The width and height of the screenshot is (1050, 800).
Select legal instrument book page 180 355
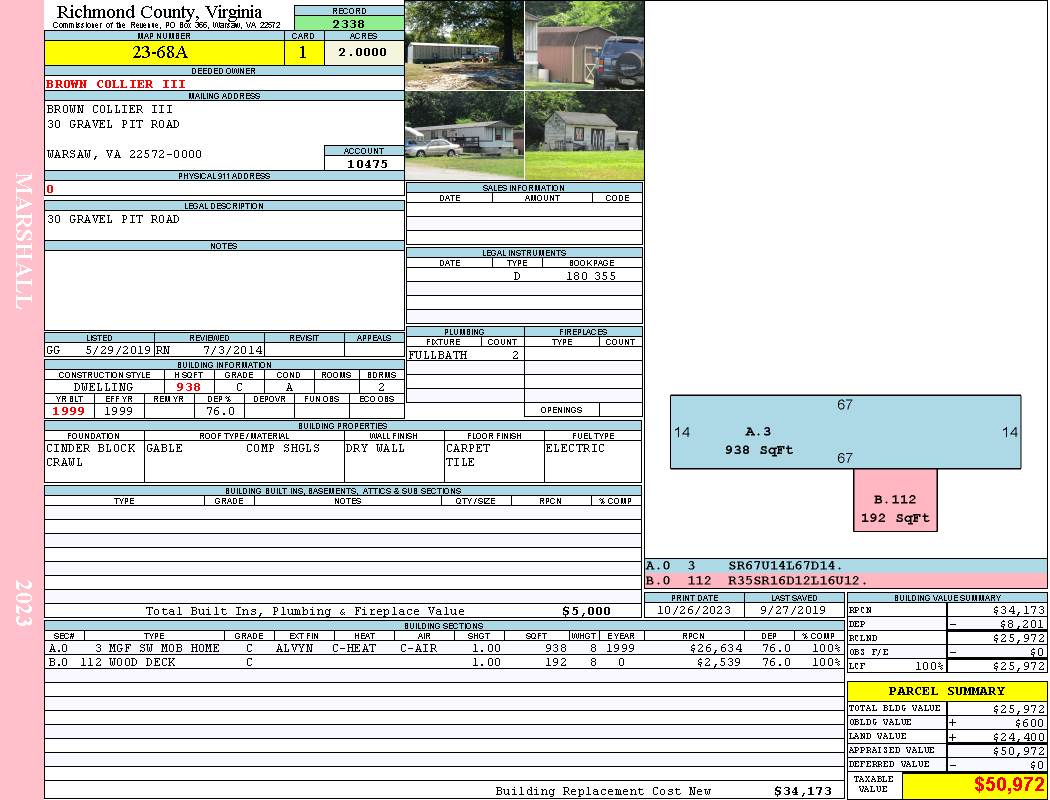coord(590,276)
